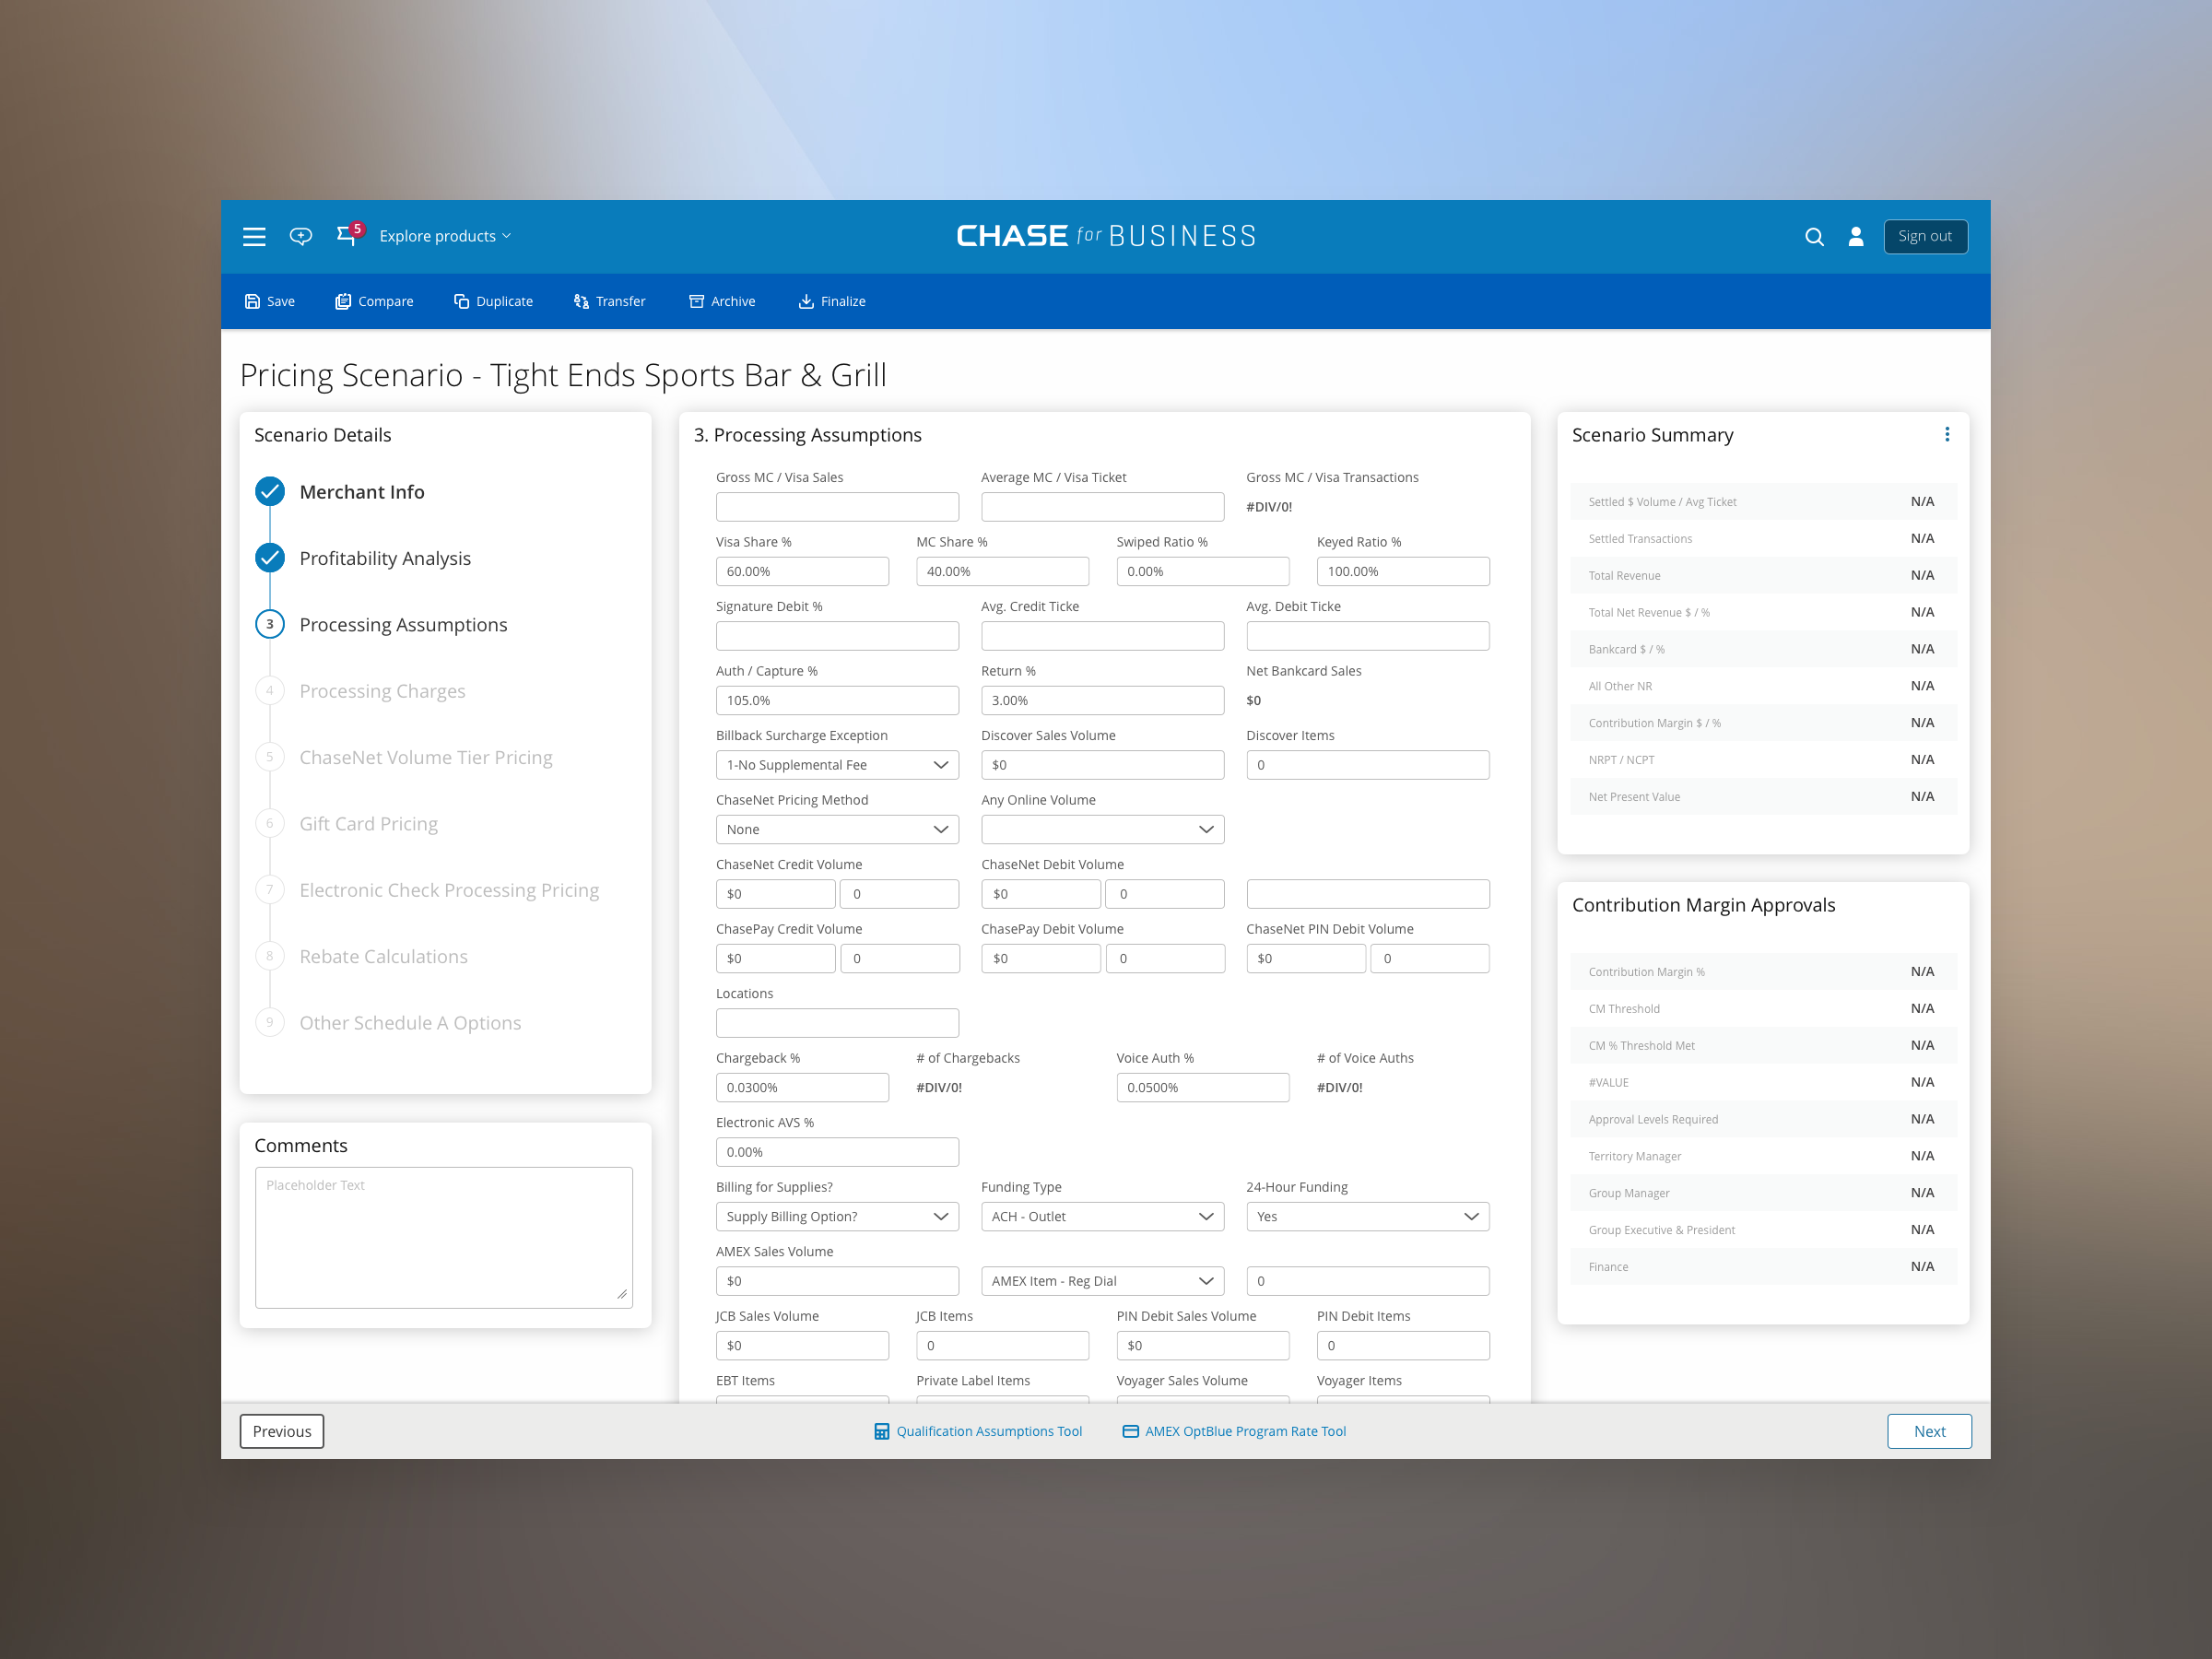The width and height of the screenshot is (2212, 1659).
Task: Click the Return % field
Action: click(x=1102, y=700)
